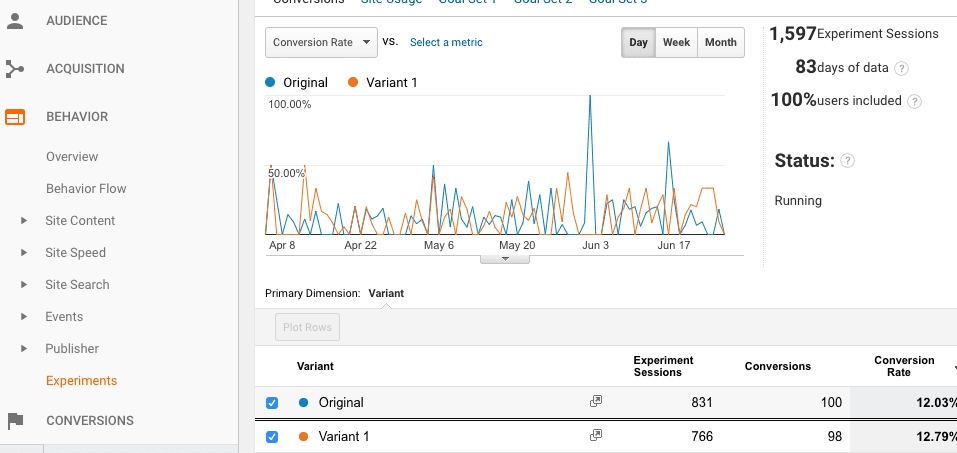This screenshot has height=453, width=957.
Task: Toggle the Variant 1 row checkbox
Action: pyautogui.click(x=272, y=437)
